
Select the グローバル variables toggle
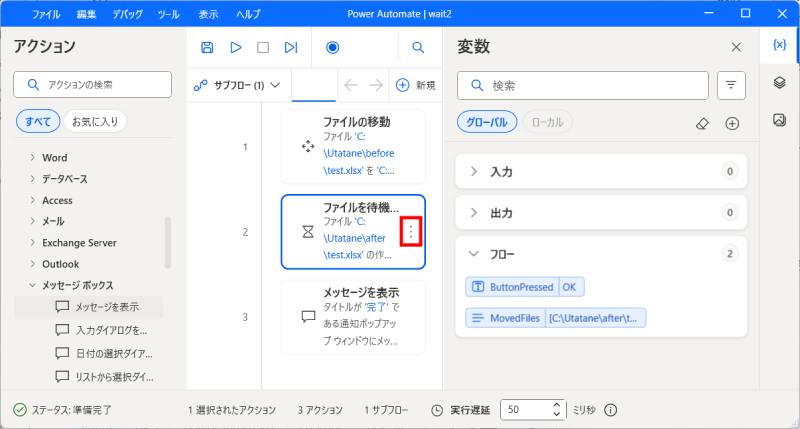[487, 122]
